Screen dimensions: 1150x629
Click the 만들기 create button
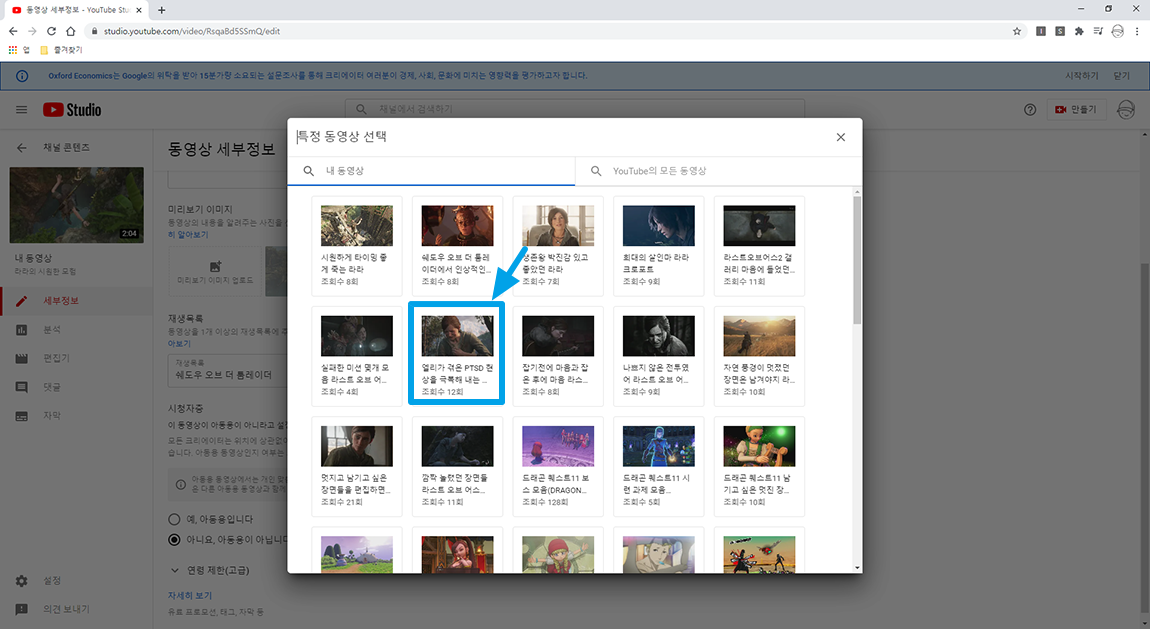(1076, 109)
